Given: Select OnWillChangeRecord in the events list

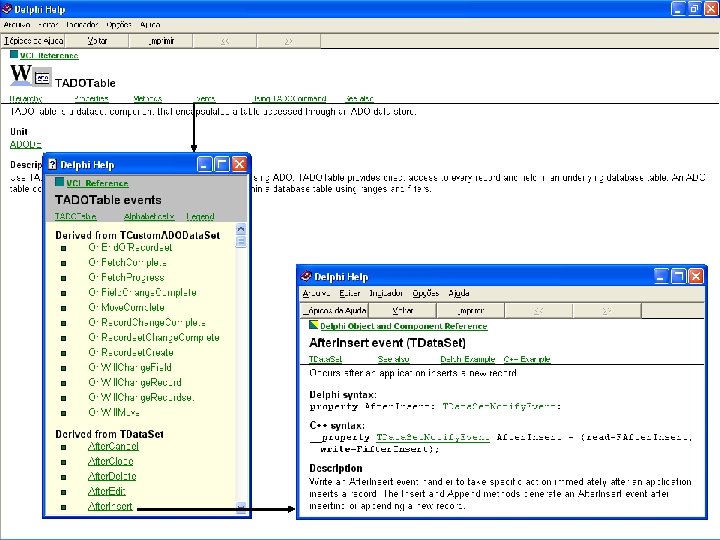Looking at the screenshot, I should tap(135, 382).
